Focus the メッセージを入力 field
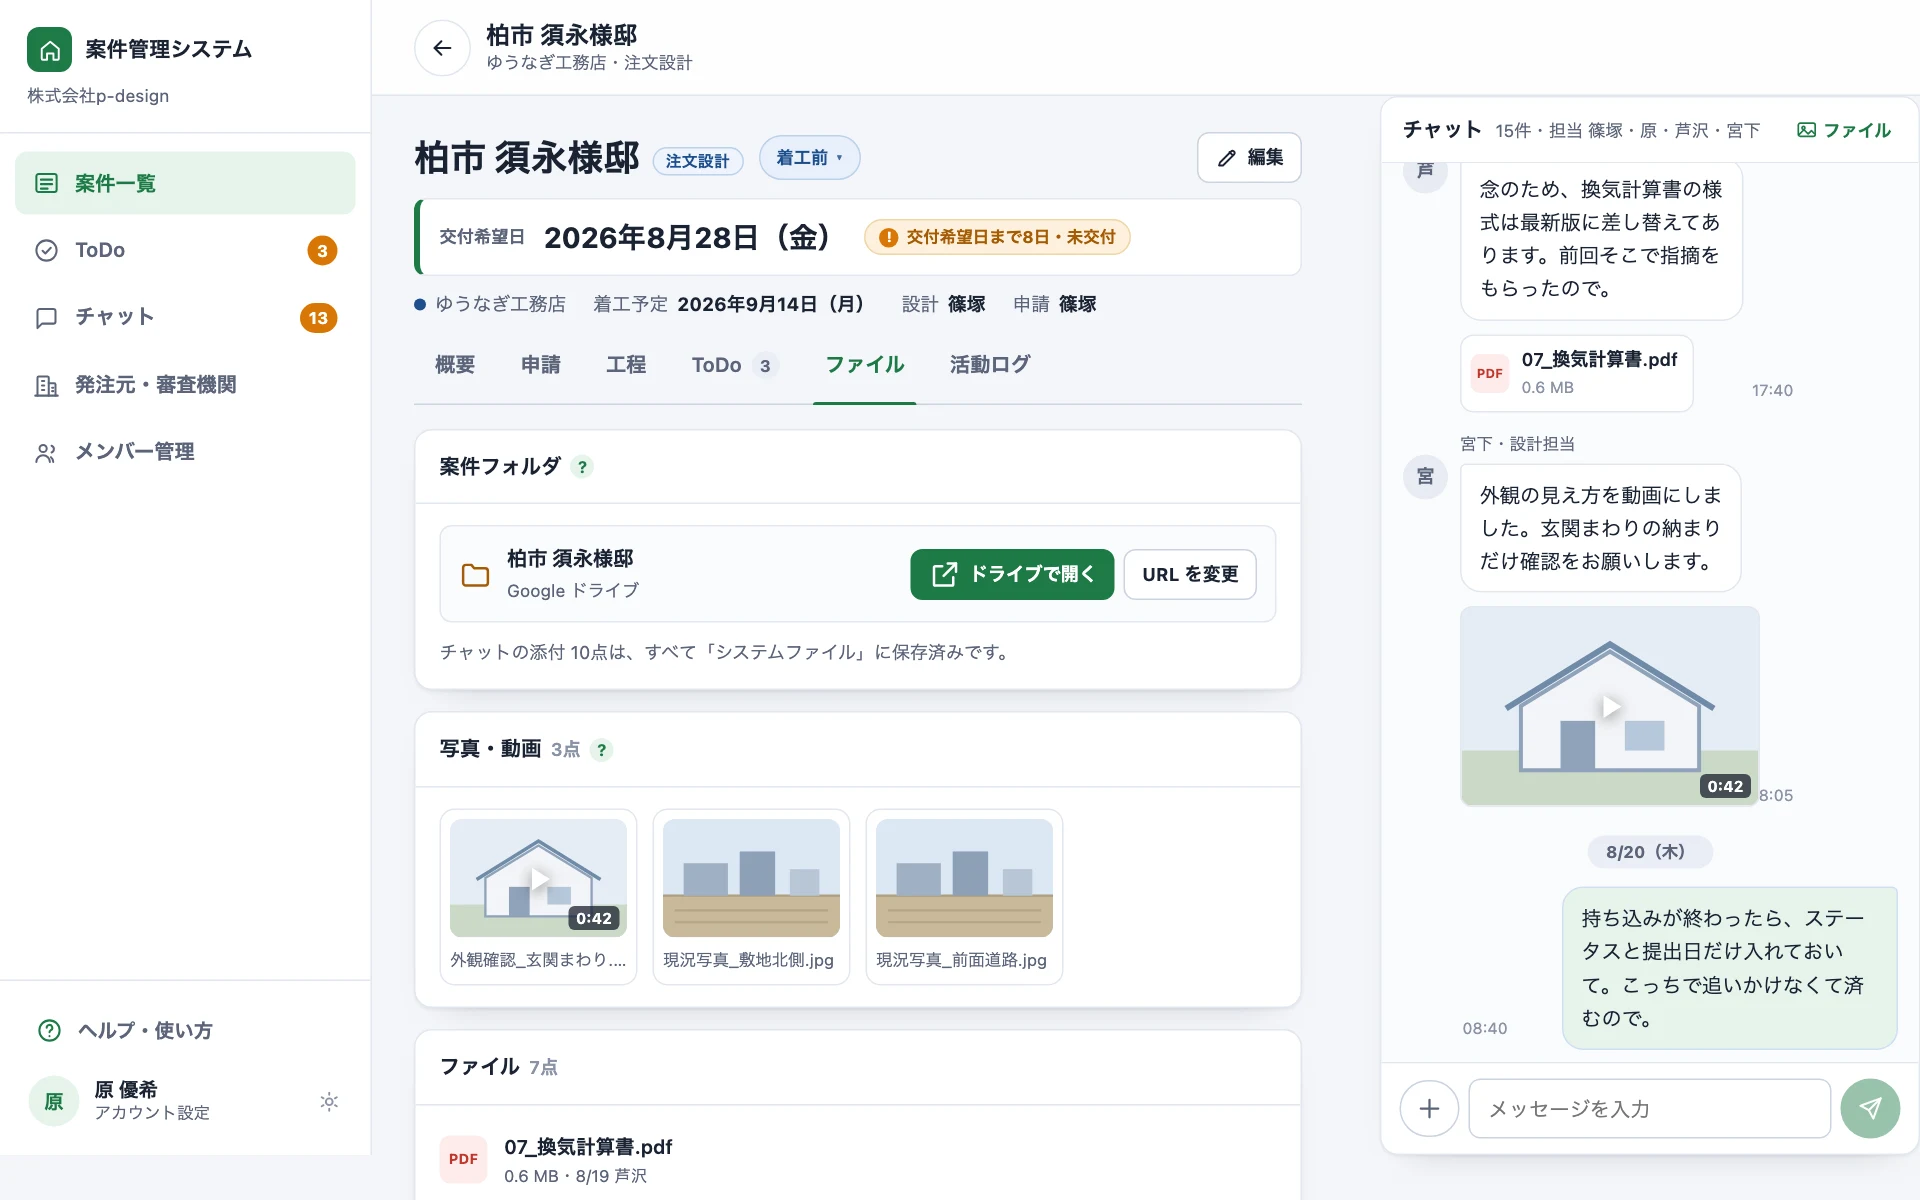 click(x=1649, y=1108)
